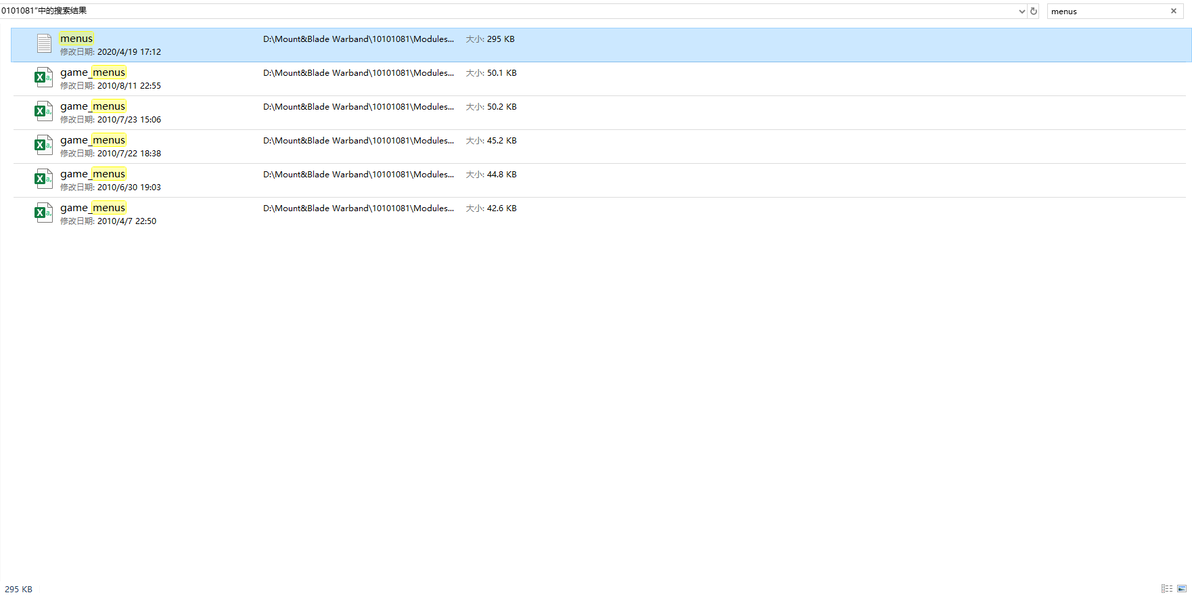Viewport: 1192px width, 597px height.
Task: Switch to large icons view layout
Action: tap(1182, 589)
